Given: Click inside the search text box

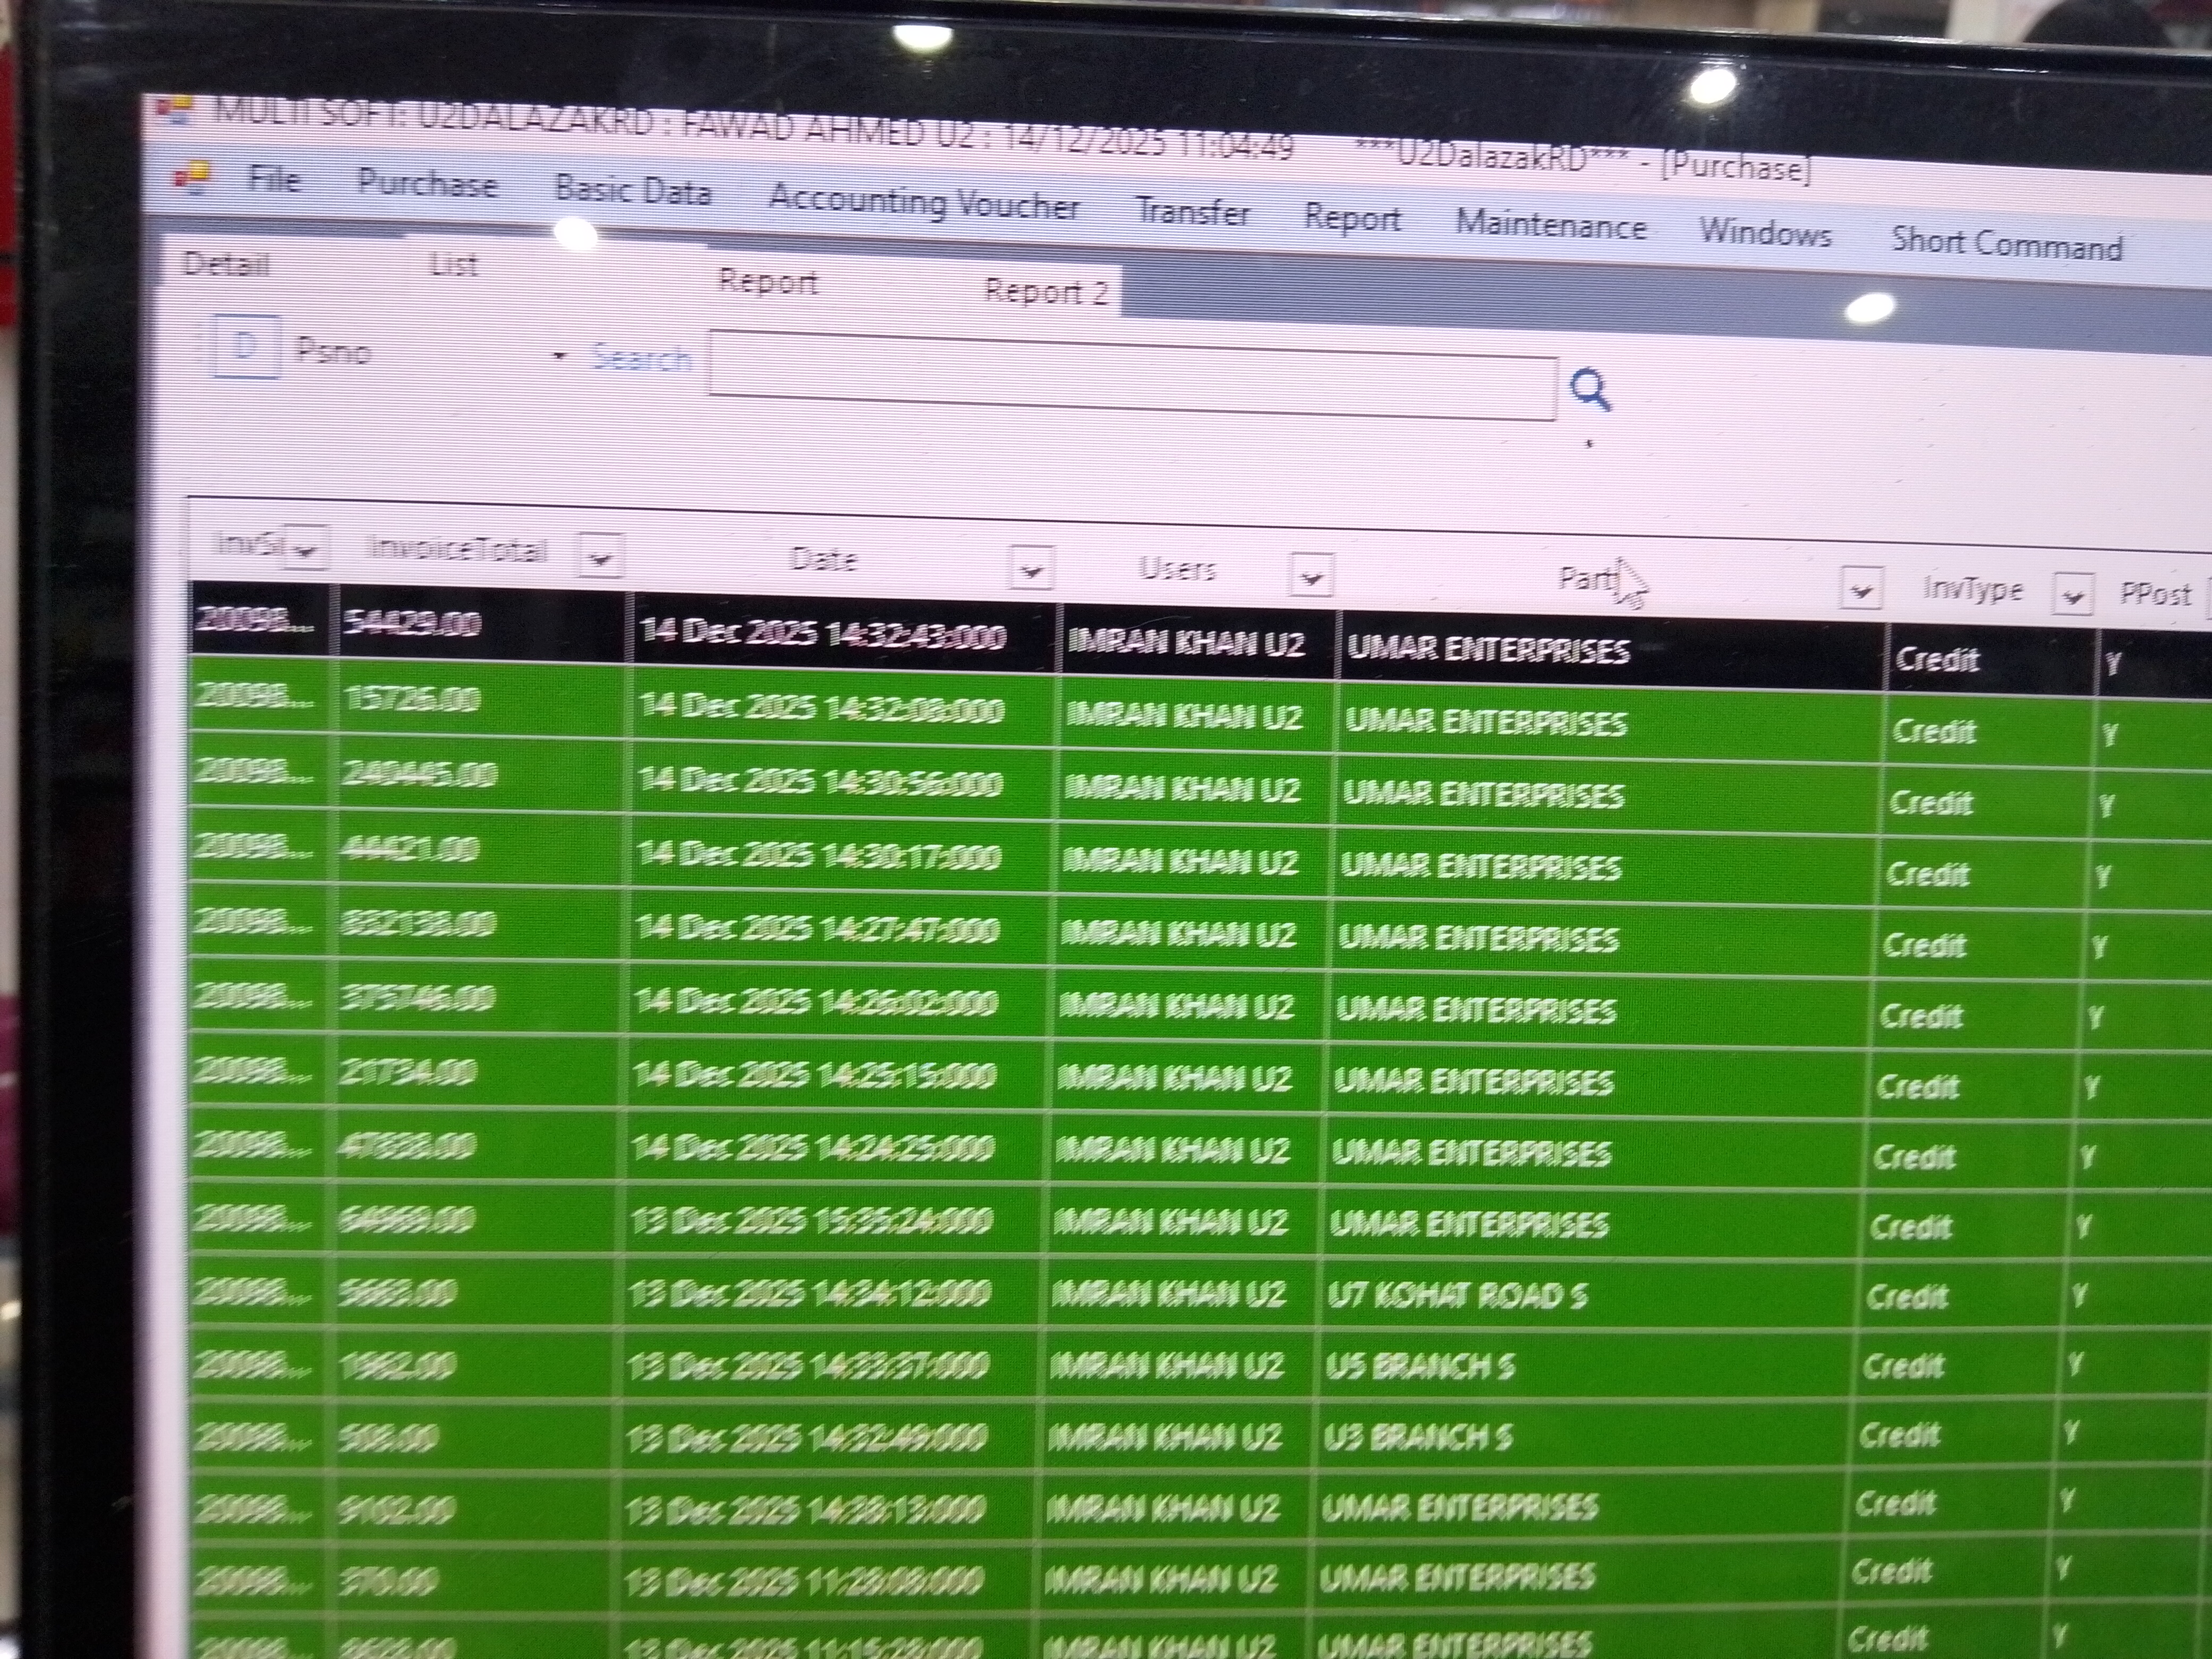Looking at the screenshot, I should coord(1130,375).
